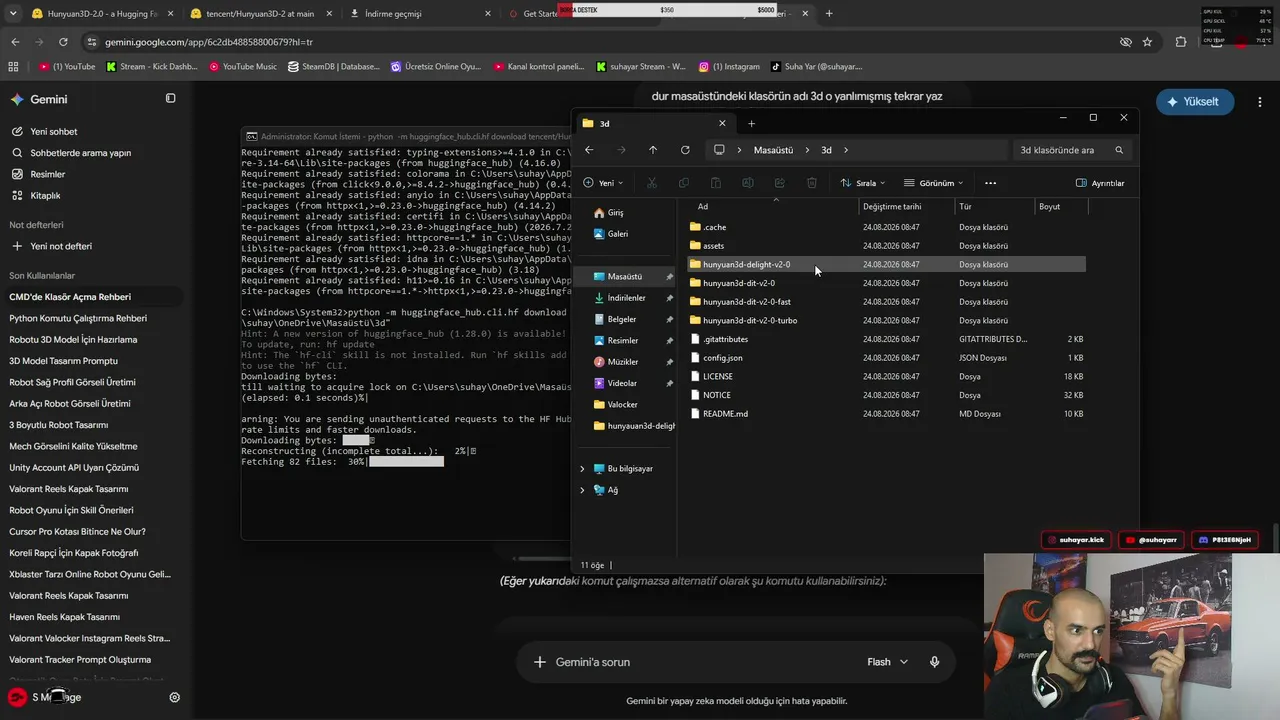The width and height of the screenshot is (1280, 720).
Task: Select the assets folder
Action: point(886,246)
